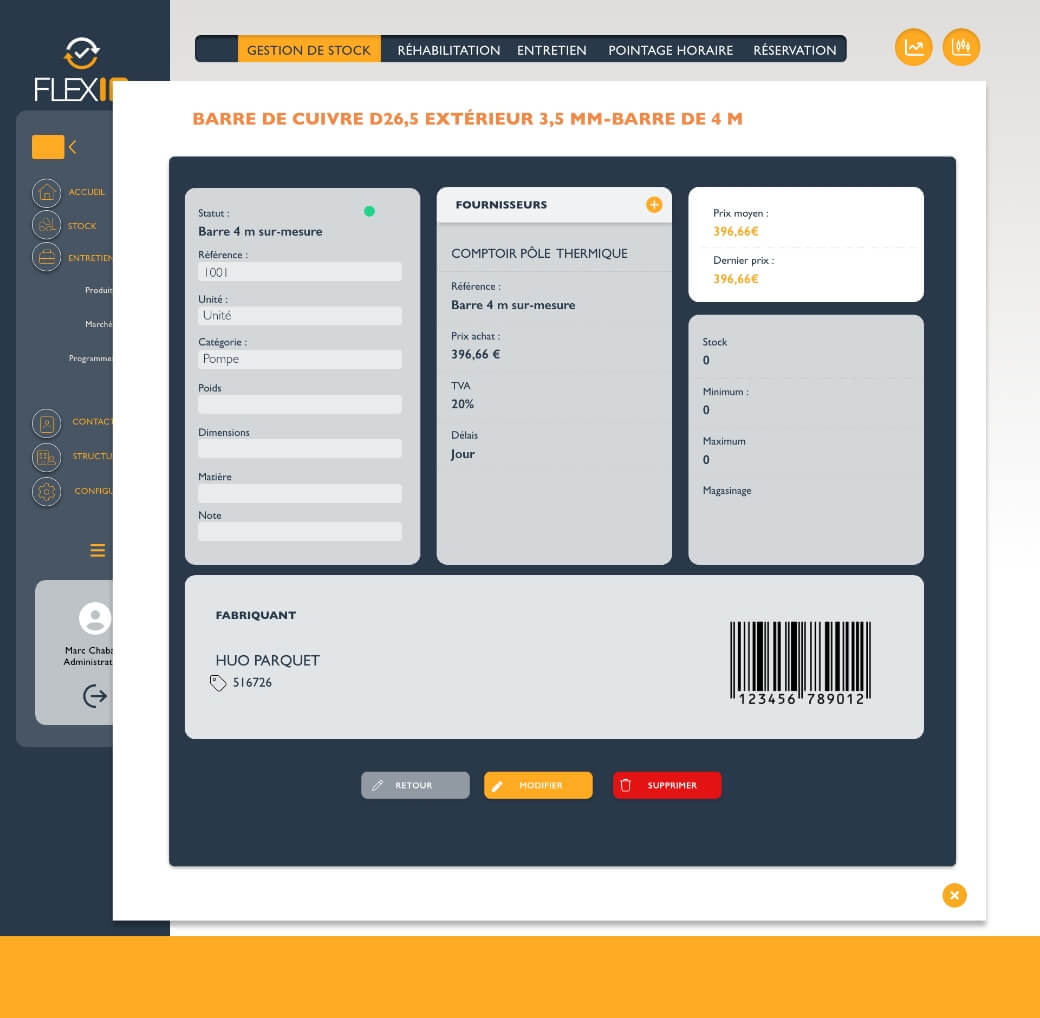Collapse the sidebar with the chevron arrow
This screenshot has width=1040, height=1018.
pyautogui.click(x=73, y=147)
